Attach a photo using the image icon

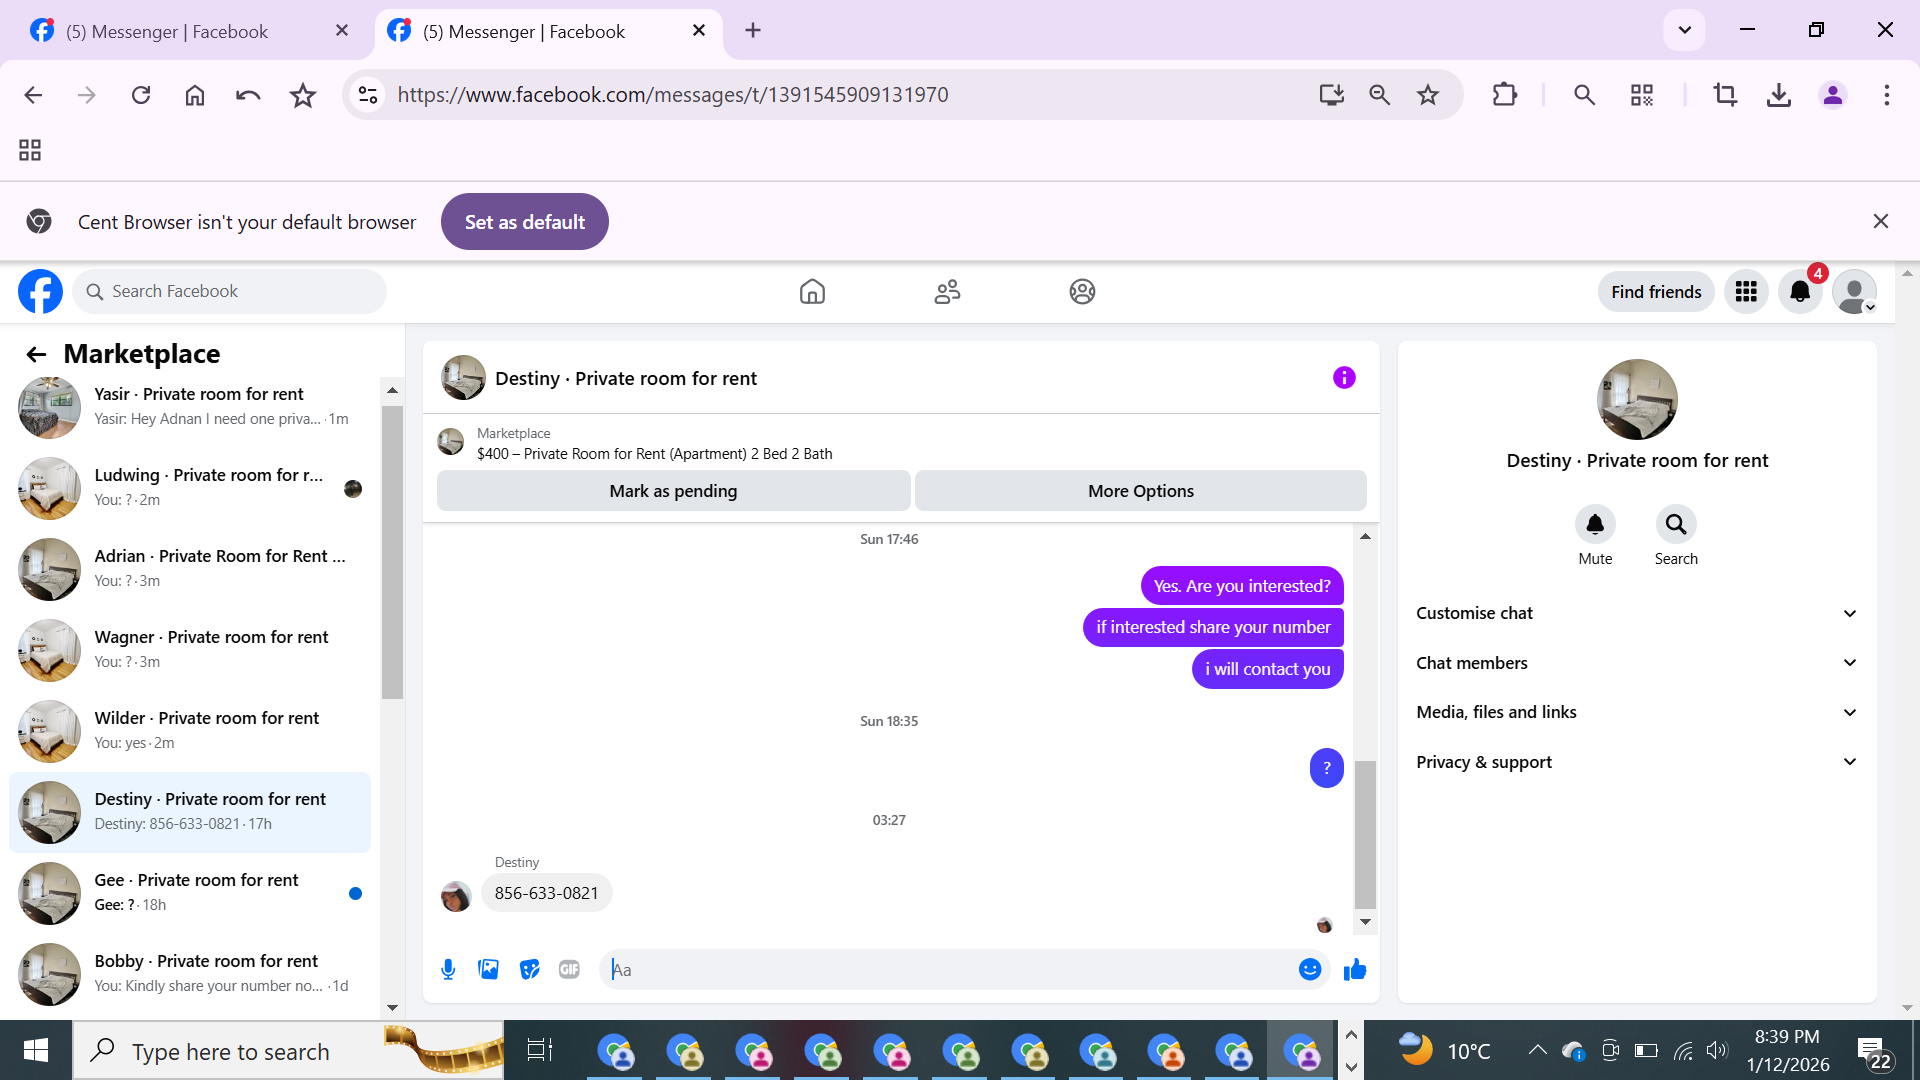click(x=488, y=969)
